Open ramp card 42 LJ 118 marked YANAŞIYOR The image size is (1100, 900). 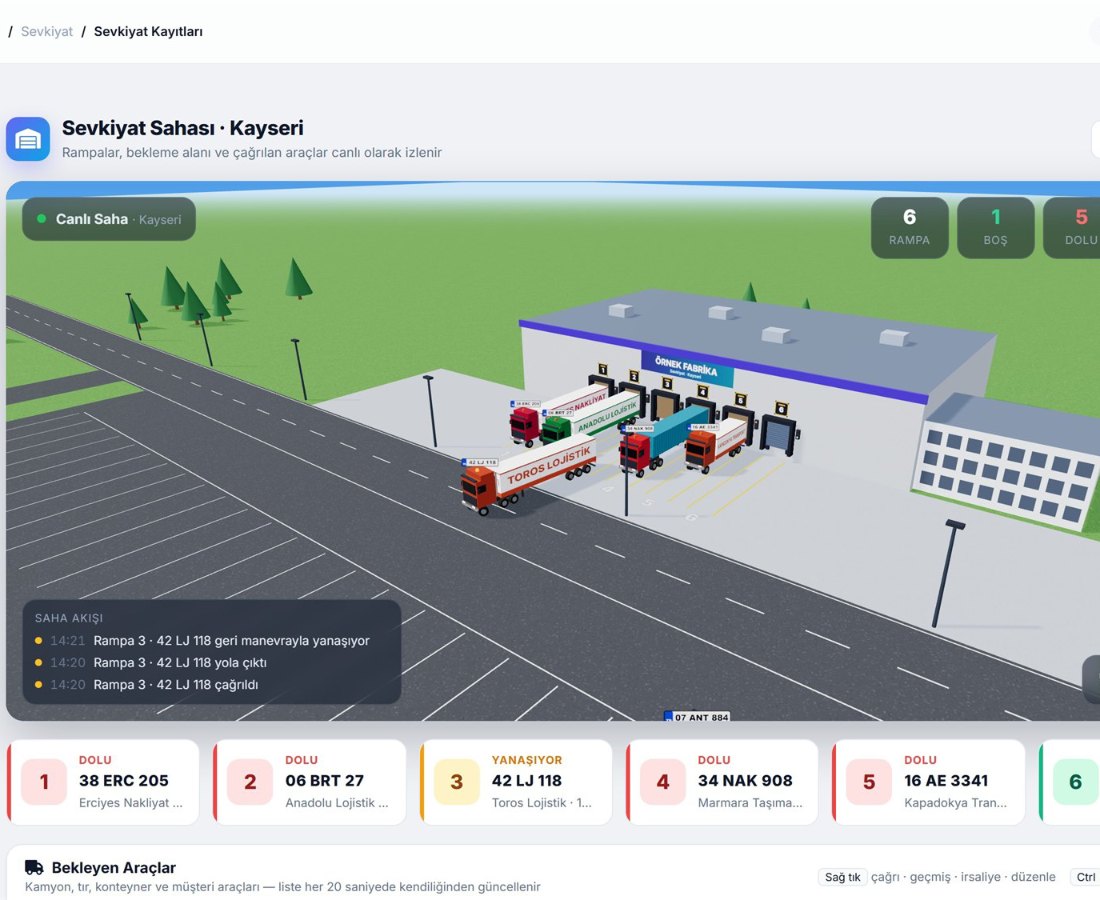click(x=516, y=781)
